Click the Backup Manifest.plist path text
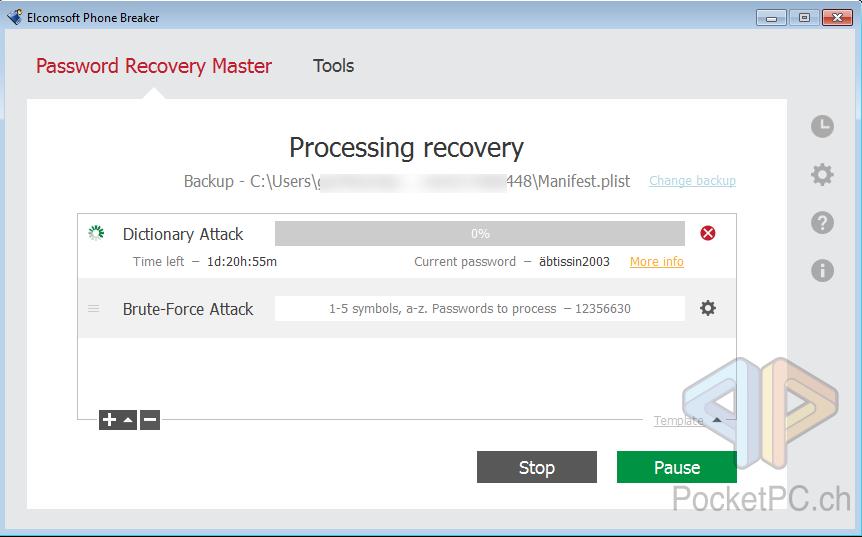862x537 pixels. 407,181
